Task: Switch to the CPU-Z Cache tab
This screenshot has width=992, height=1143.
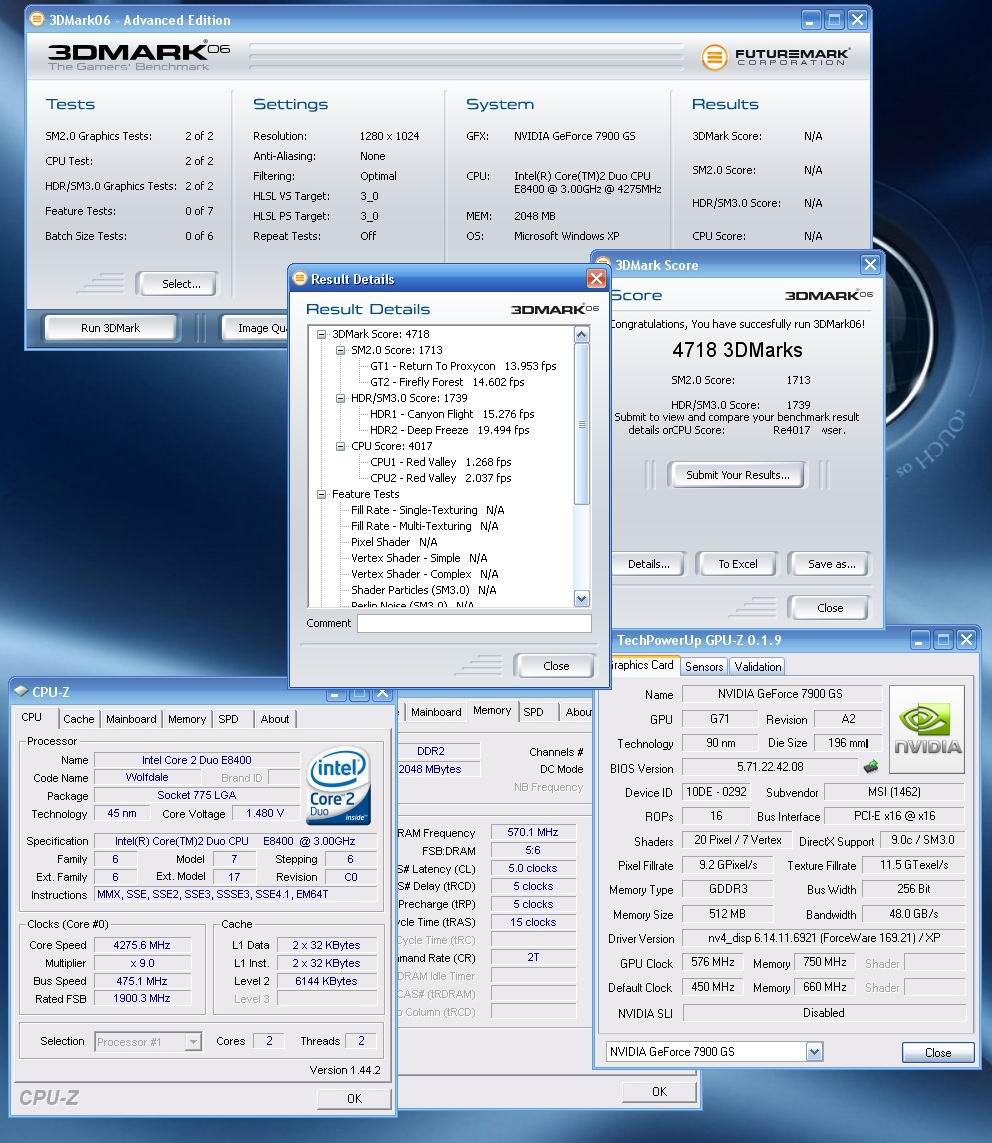Action: (79, 719)
